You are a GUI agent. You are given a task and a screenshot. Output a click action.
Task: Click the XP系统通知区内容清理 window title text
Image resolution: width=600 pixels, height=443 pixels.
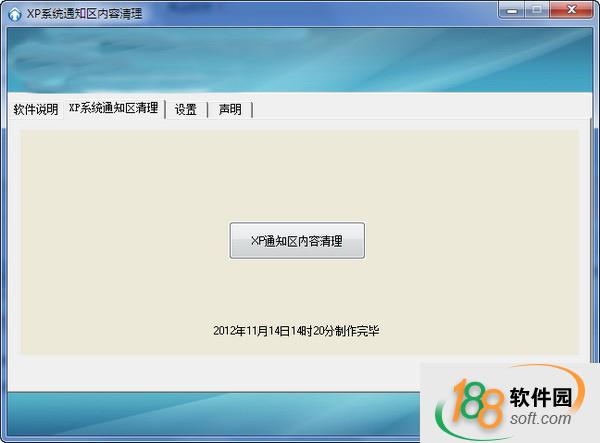pos(84,13)
